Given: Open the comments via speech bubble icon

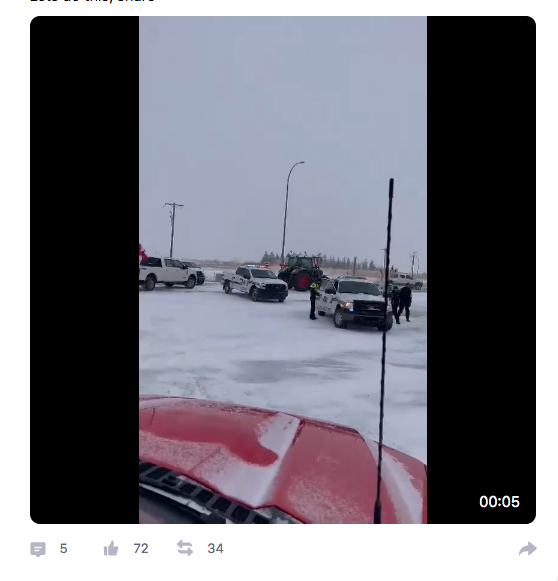Looking at the screenshot, I should tap(38, 549).
